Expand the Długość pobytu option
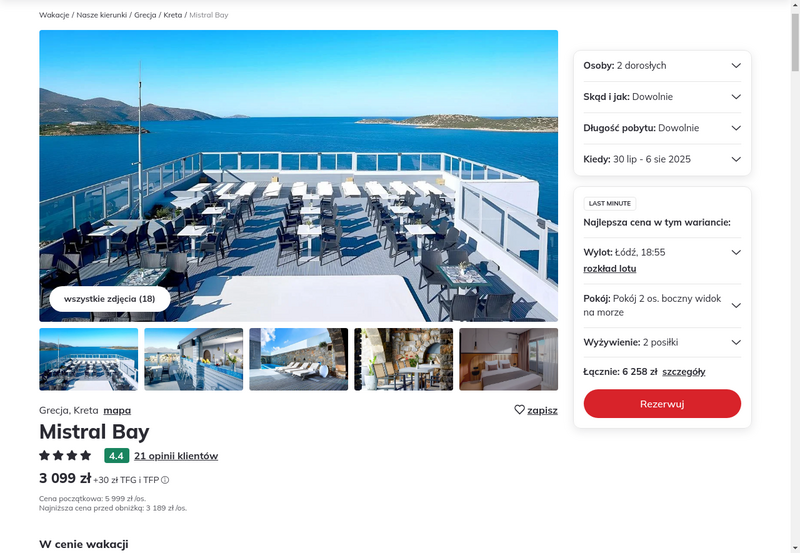This screenshot has height=553, width=800. coord(662,128)
